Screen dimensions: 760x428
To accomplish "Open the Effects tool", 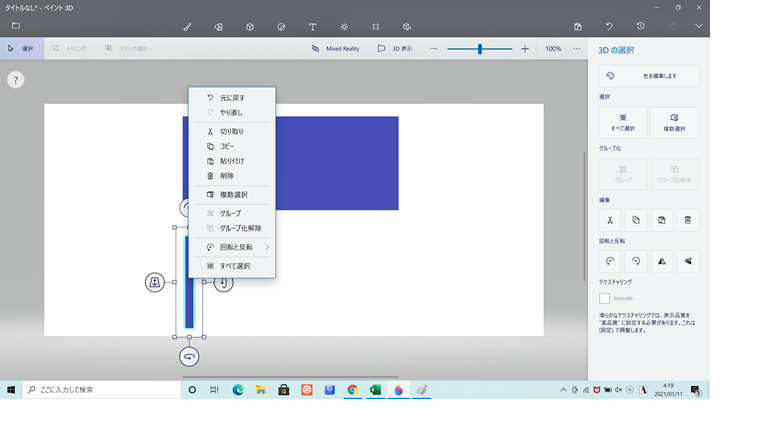I will [x=344, y=27].
